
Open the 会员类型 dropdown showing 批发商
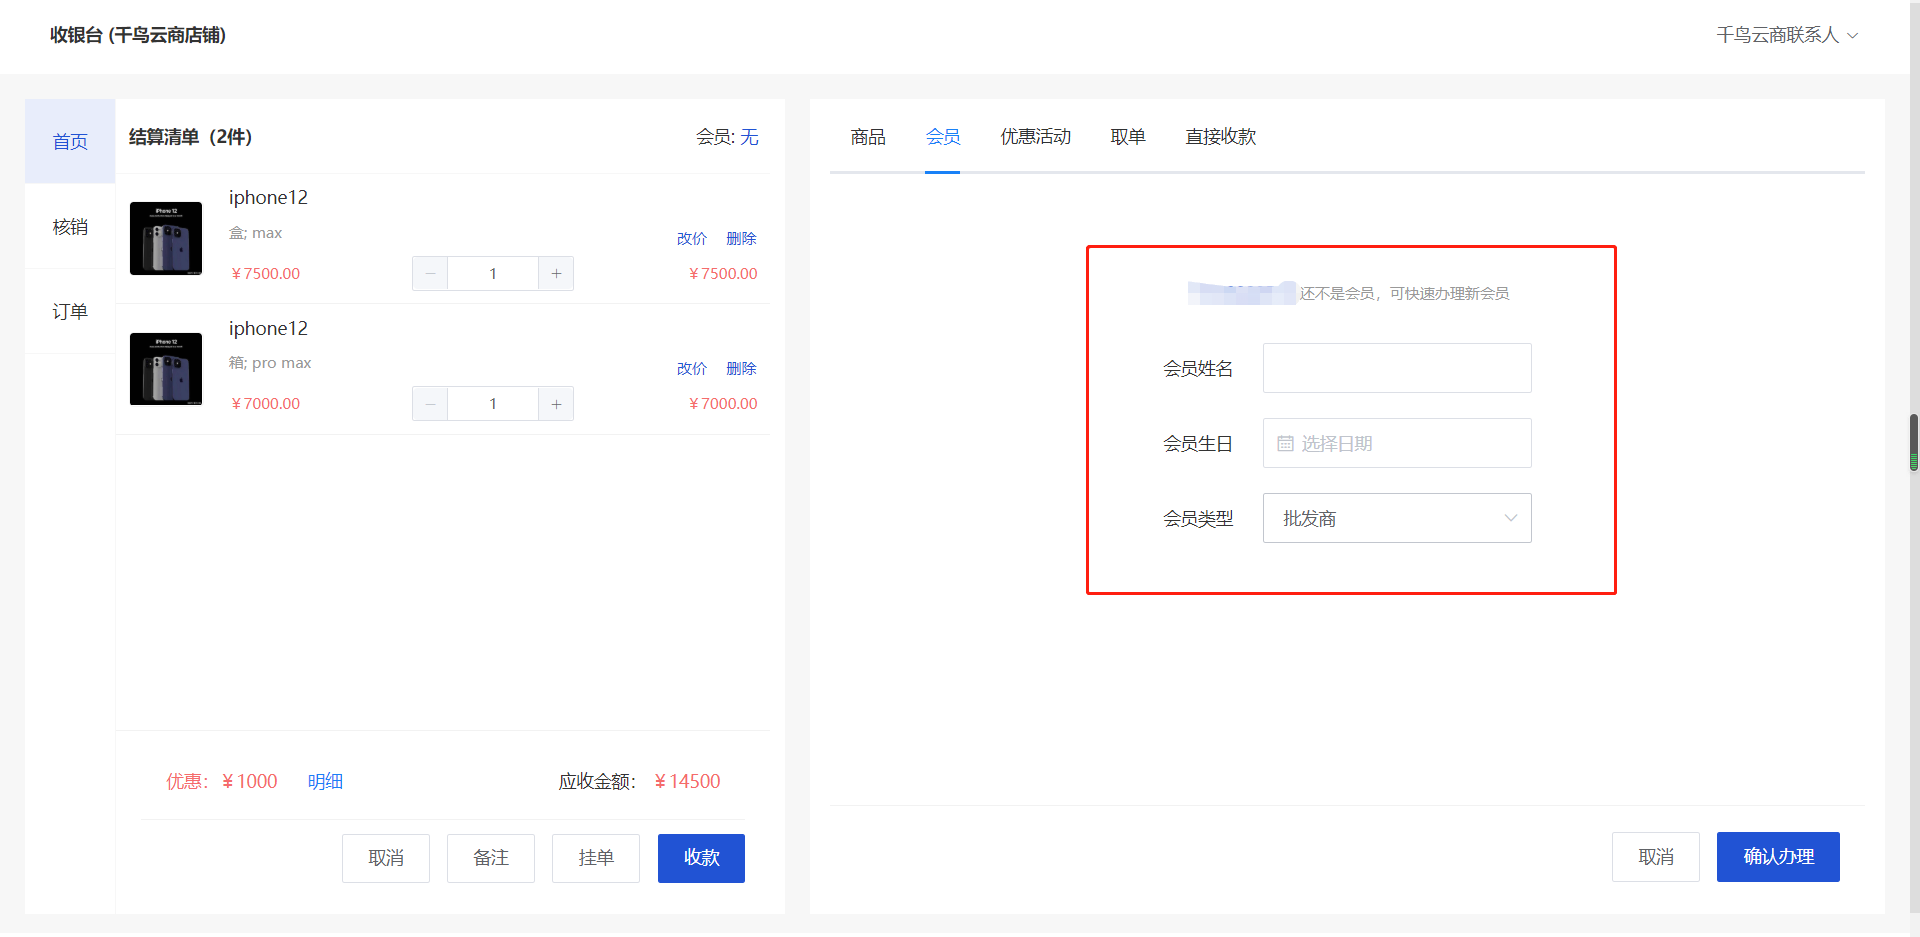pos(1396,518)
